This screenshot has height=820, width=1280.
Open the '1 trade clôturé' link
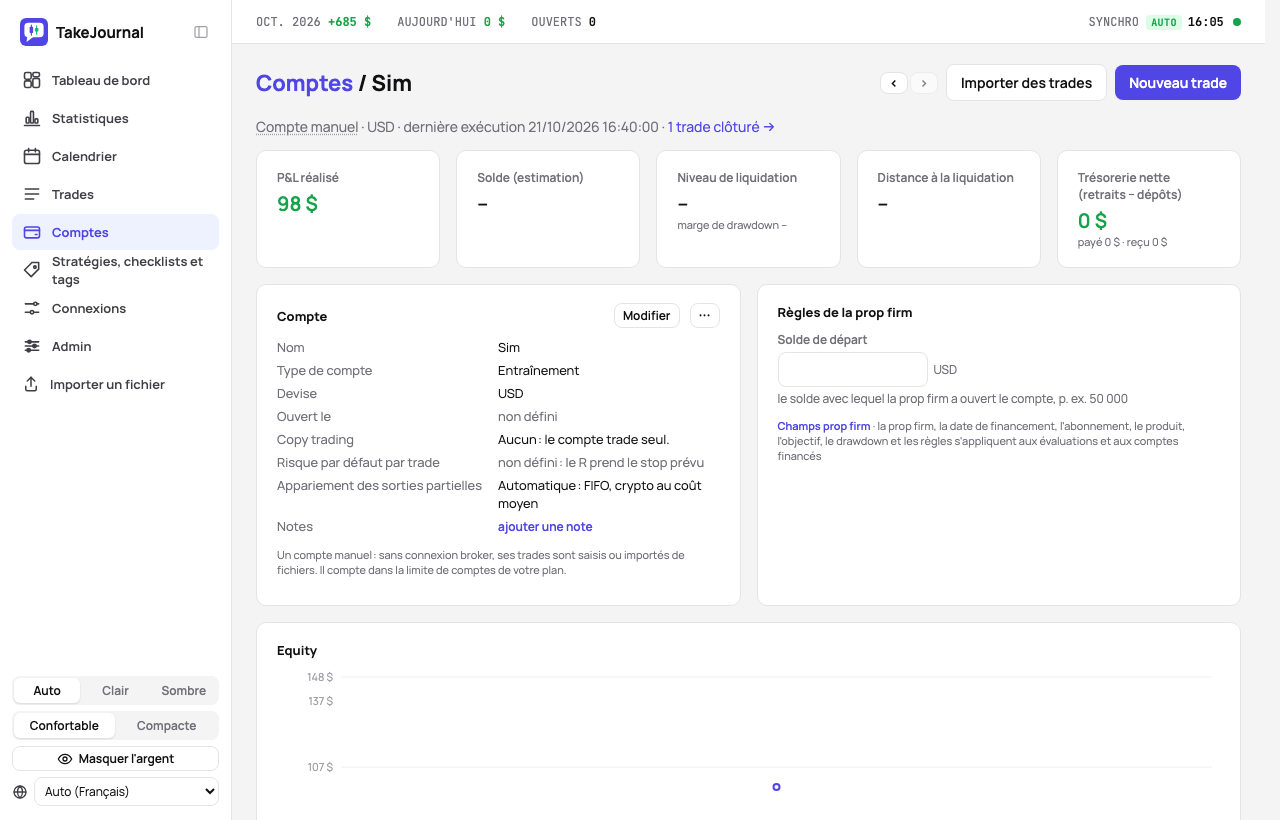(721, 127)
